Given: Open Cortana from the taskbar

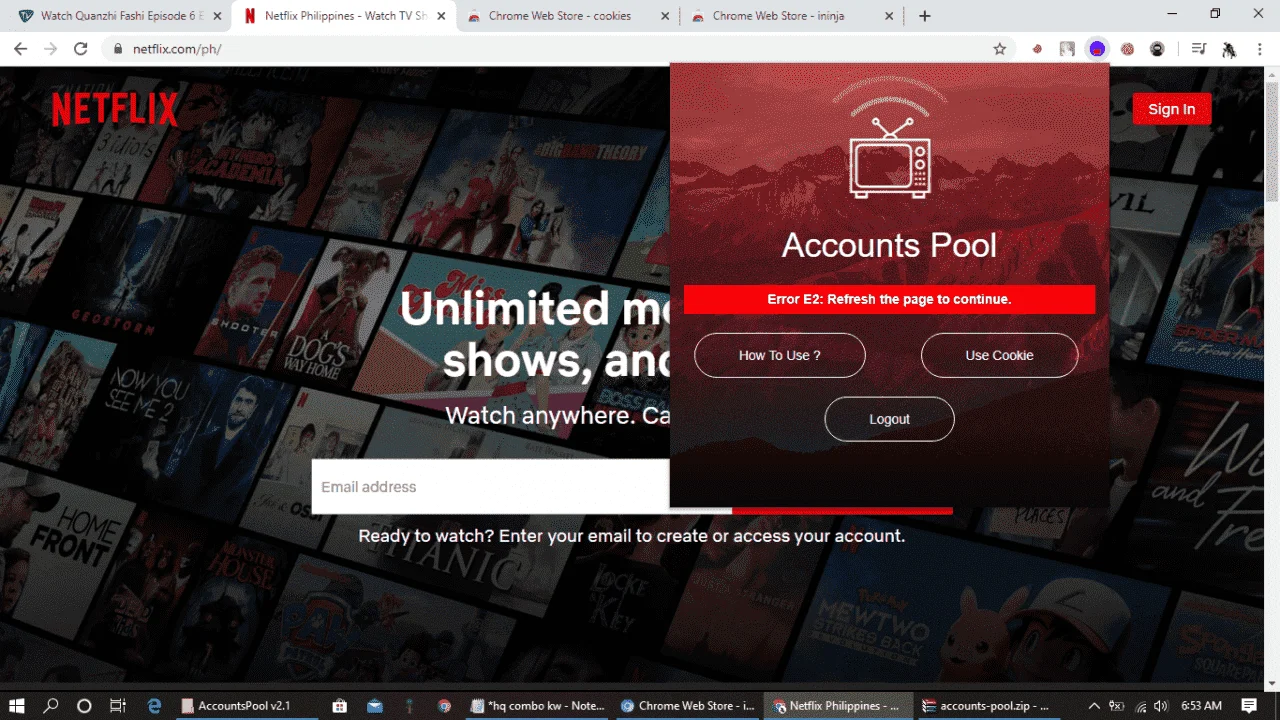Looking at the screenshot, I should 84,706.
